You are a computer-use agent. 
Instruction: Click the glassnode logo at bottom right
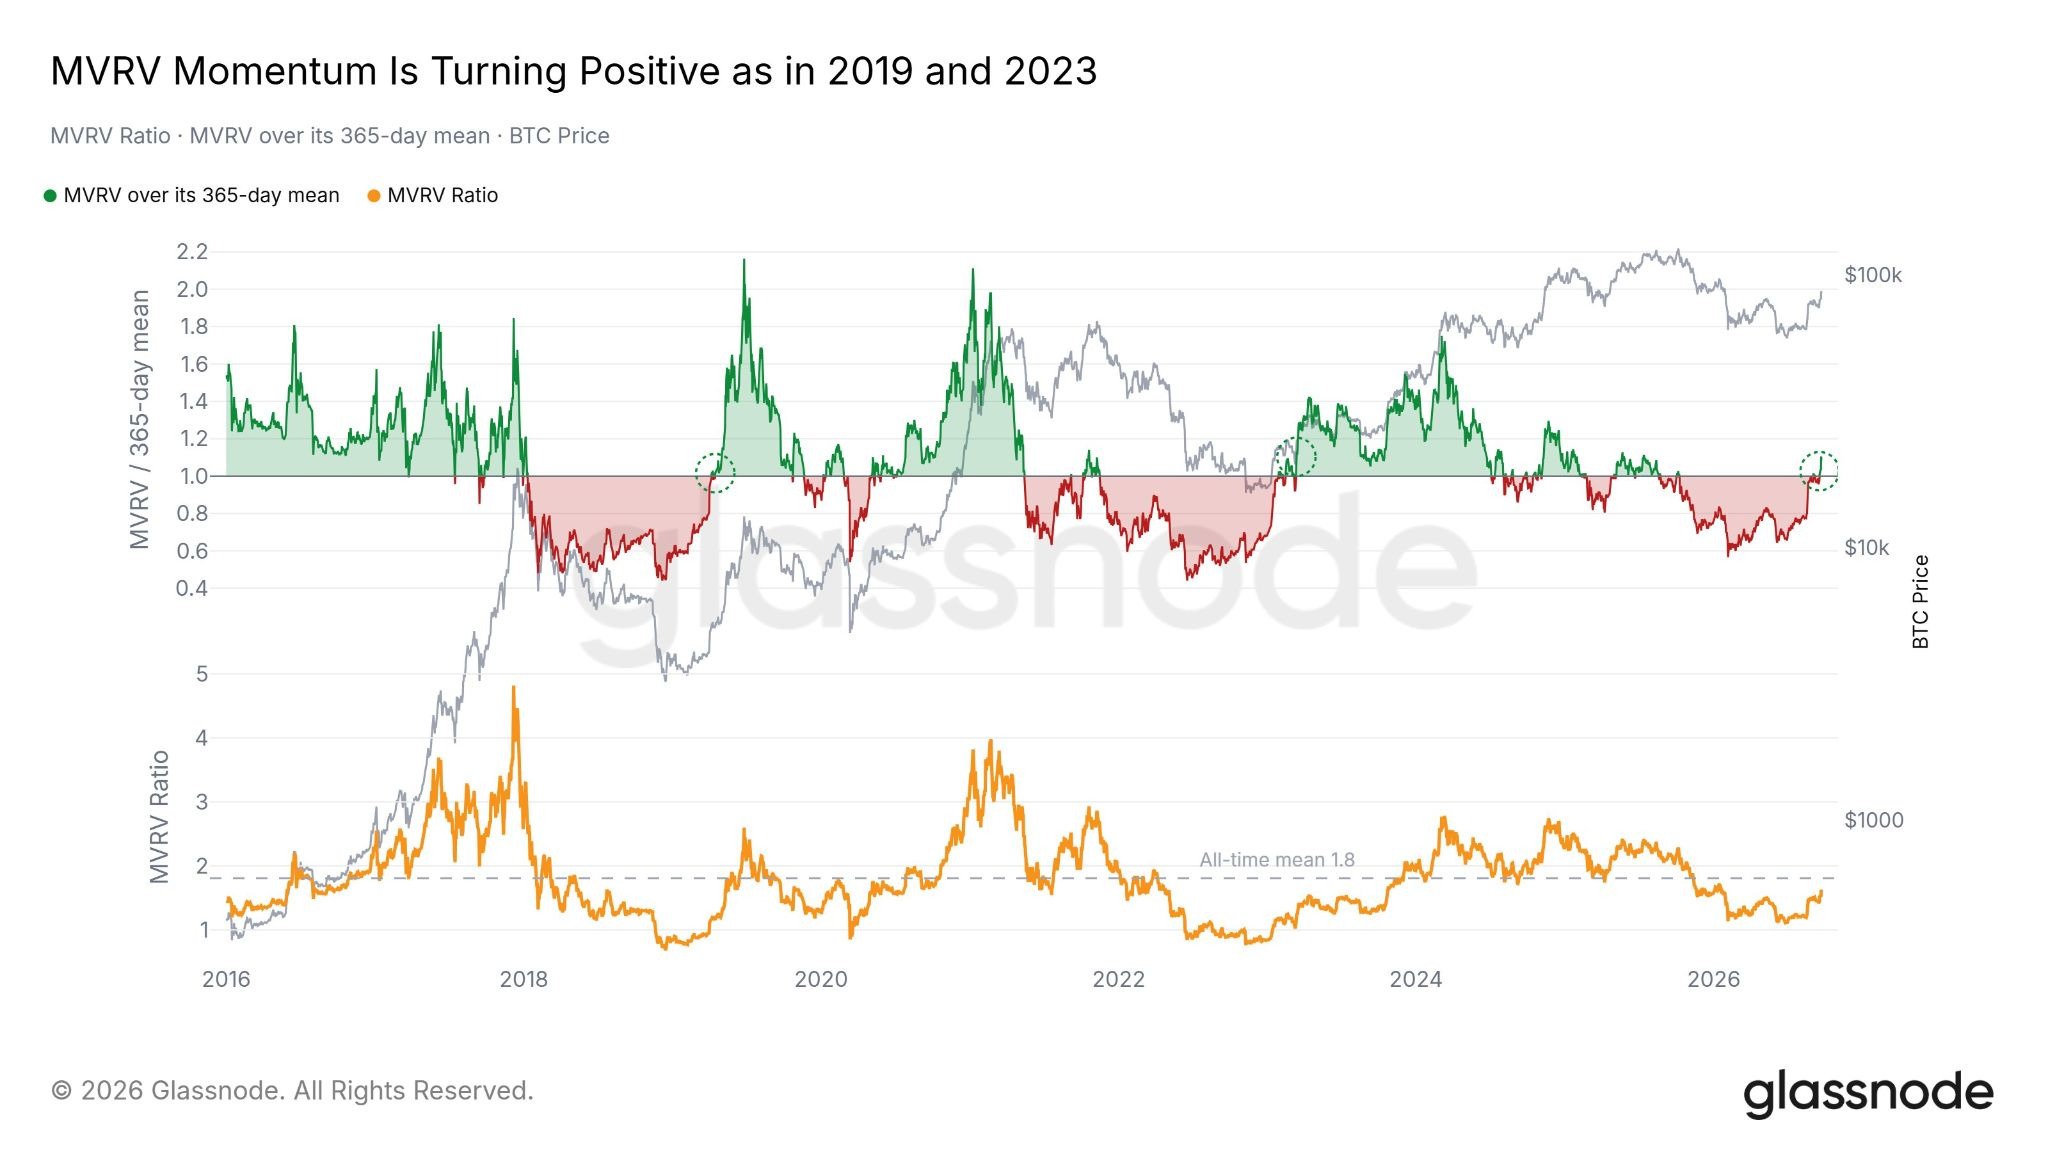click(1868, 1093)
